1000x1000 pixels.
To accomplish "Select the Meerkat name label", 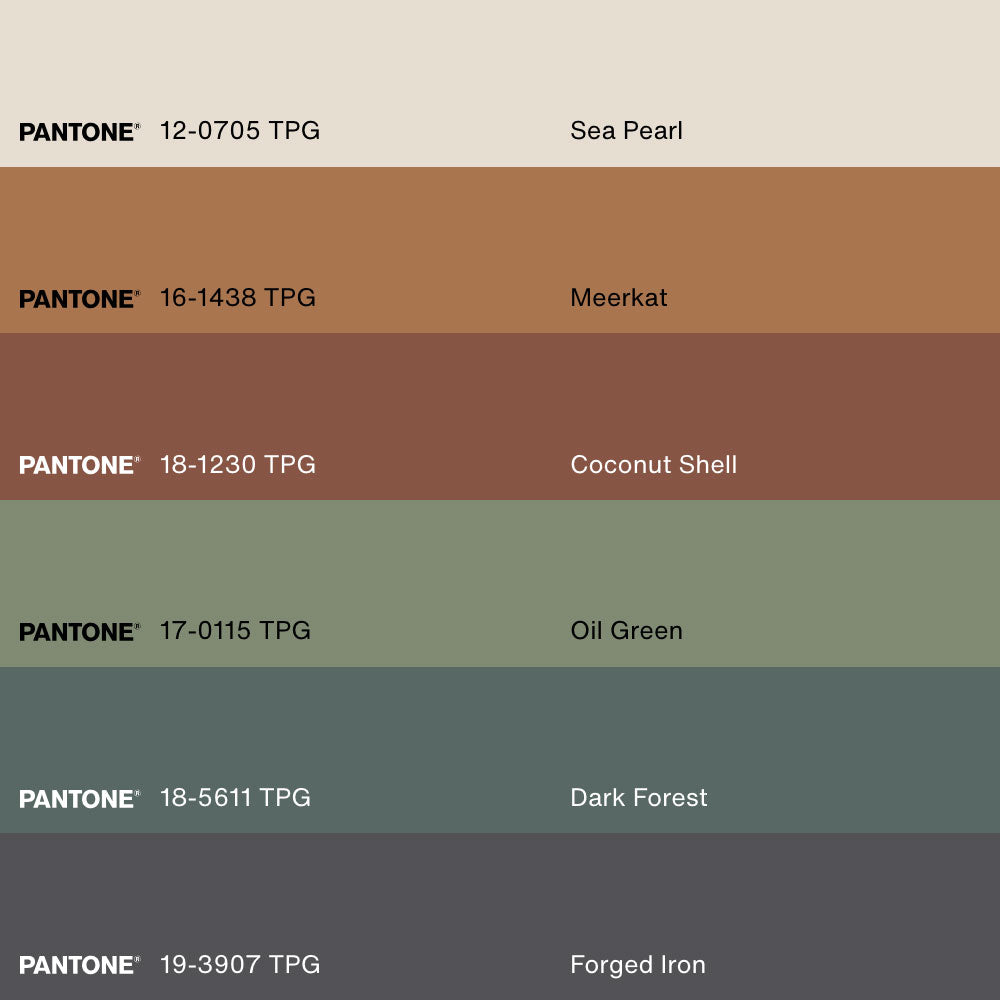I will [x=618, y=298].
